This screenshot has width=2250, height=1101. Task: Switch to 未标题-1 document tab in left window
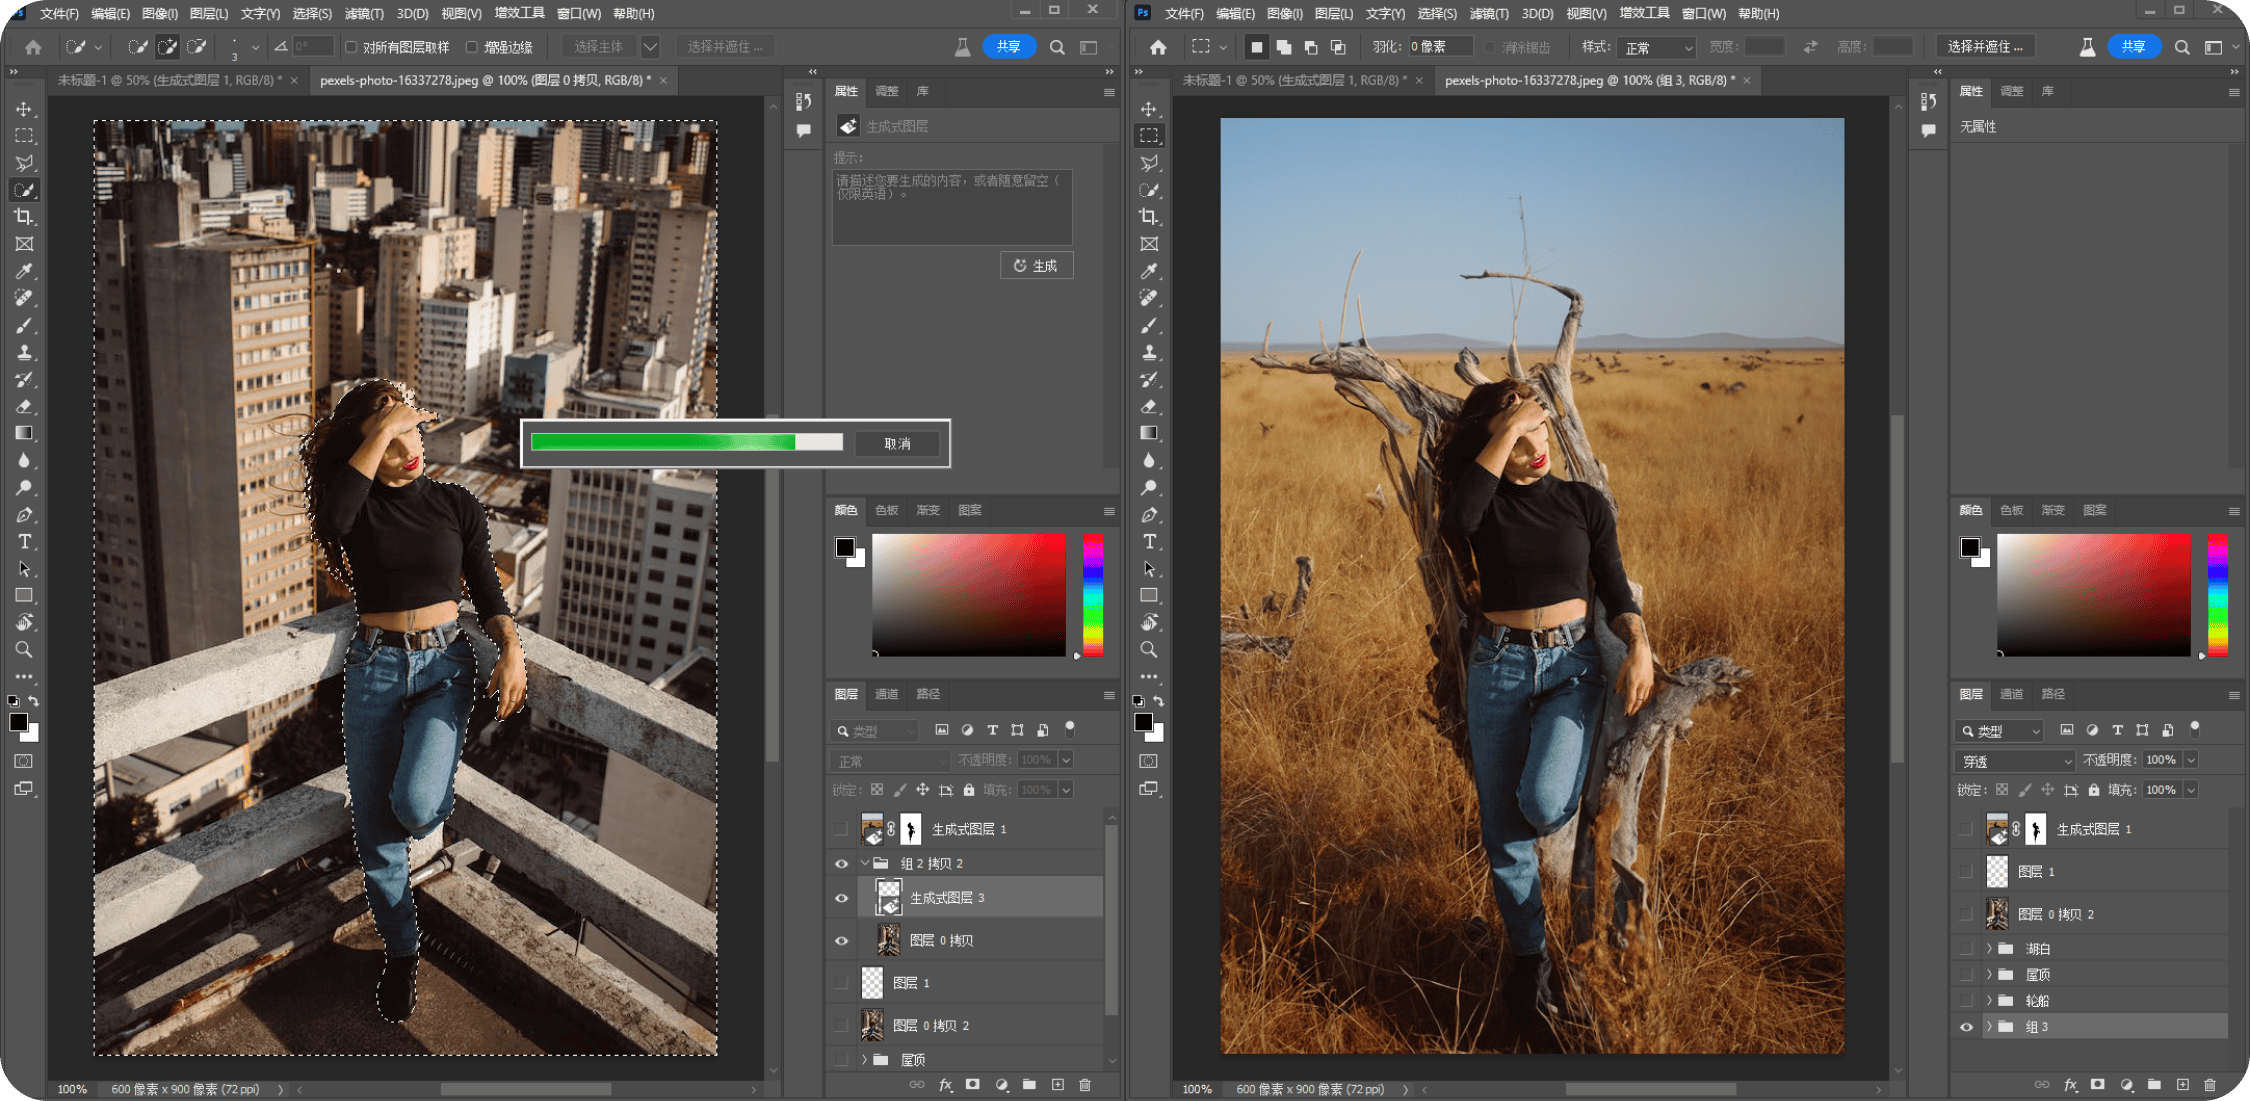pos(170,80)
